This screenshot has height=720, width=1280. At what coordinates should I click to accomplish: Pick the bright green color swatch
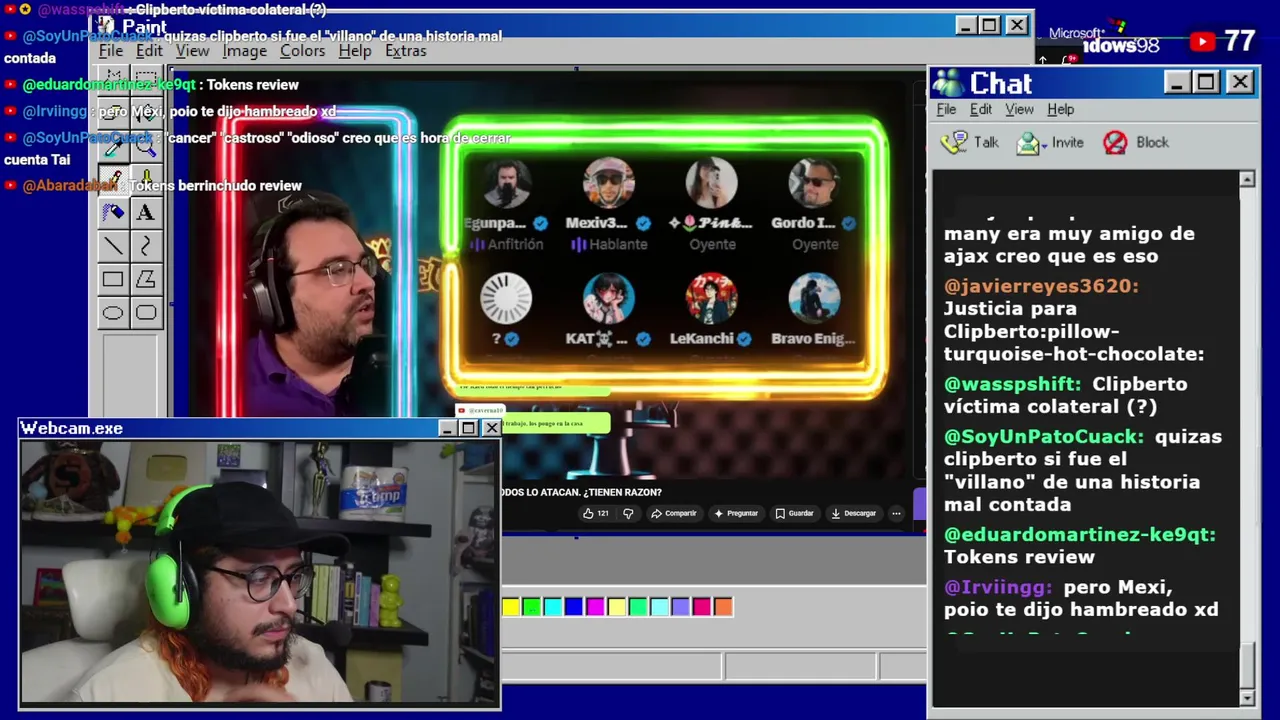point(531,606)
